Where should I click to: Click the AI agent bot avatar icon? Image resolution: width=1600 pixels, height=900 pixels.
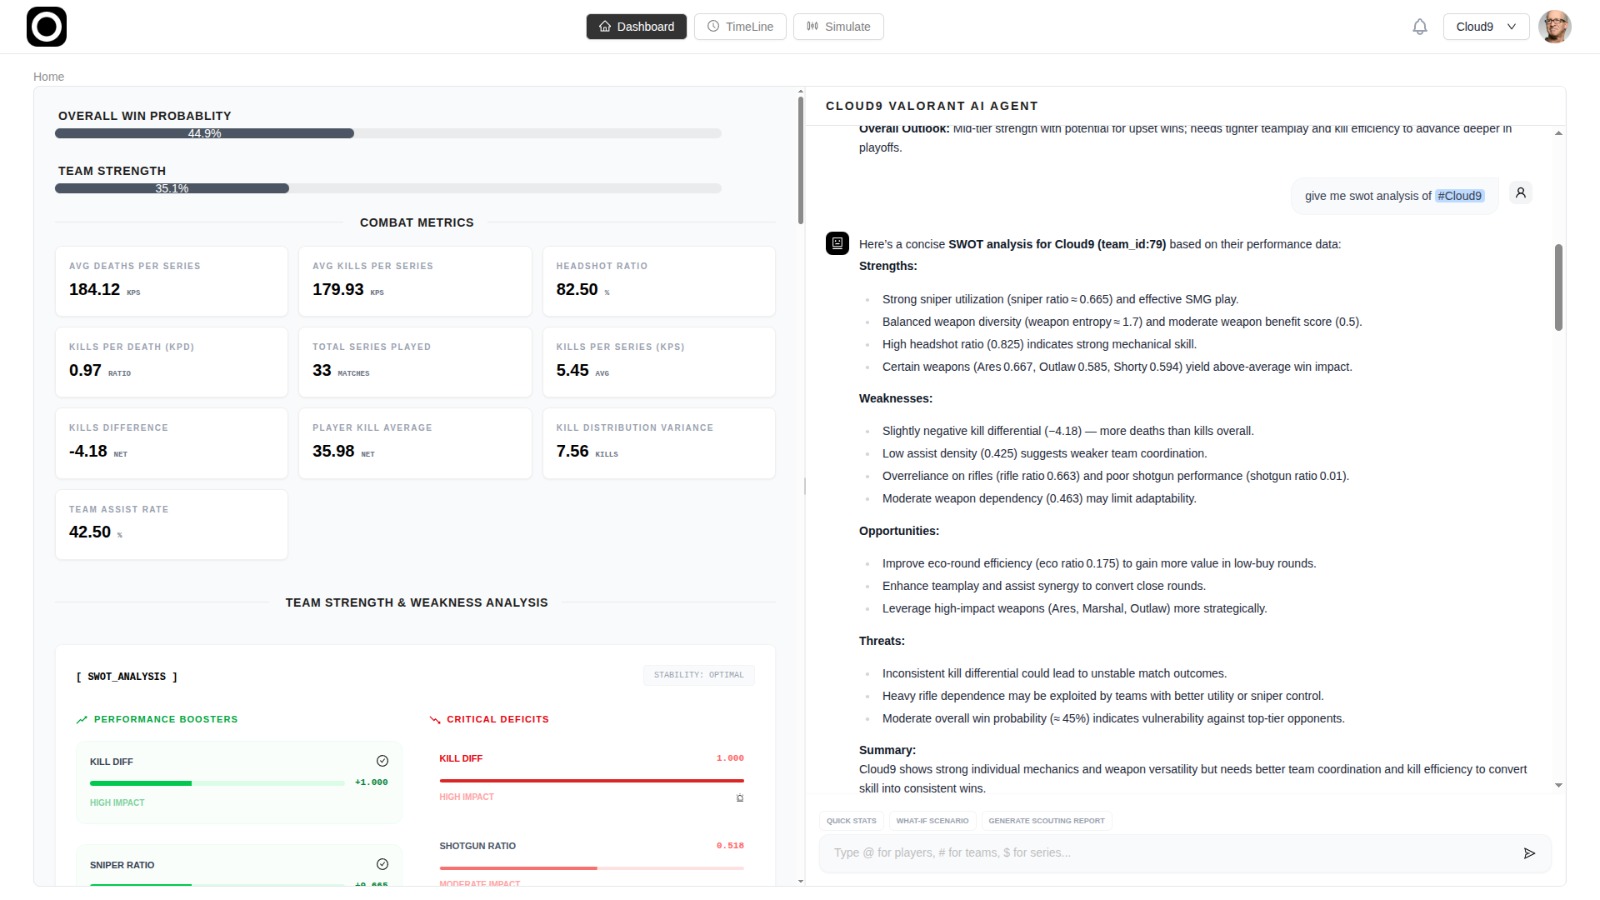point(837,243)
